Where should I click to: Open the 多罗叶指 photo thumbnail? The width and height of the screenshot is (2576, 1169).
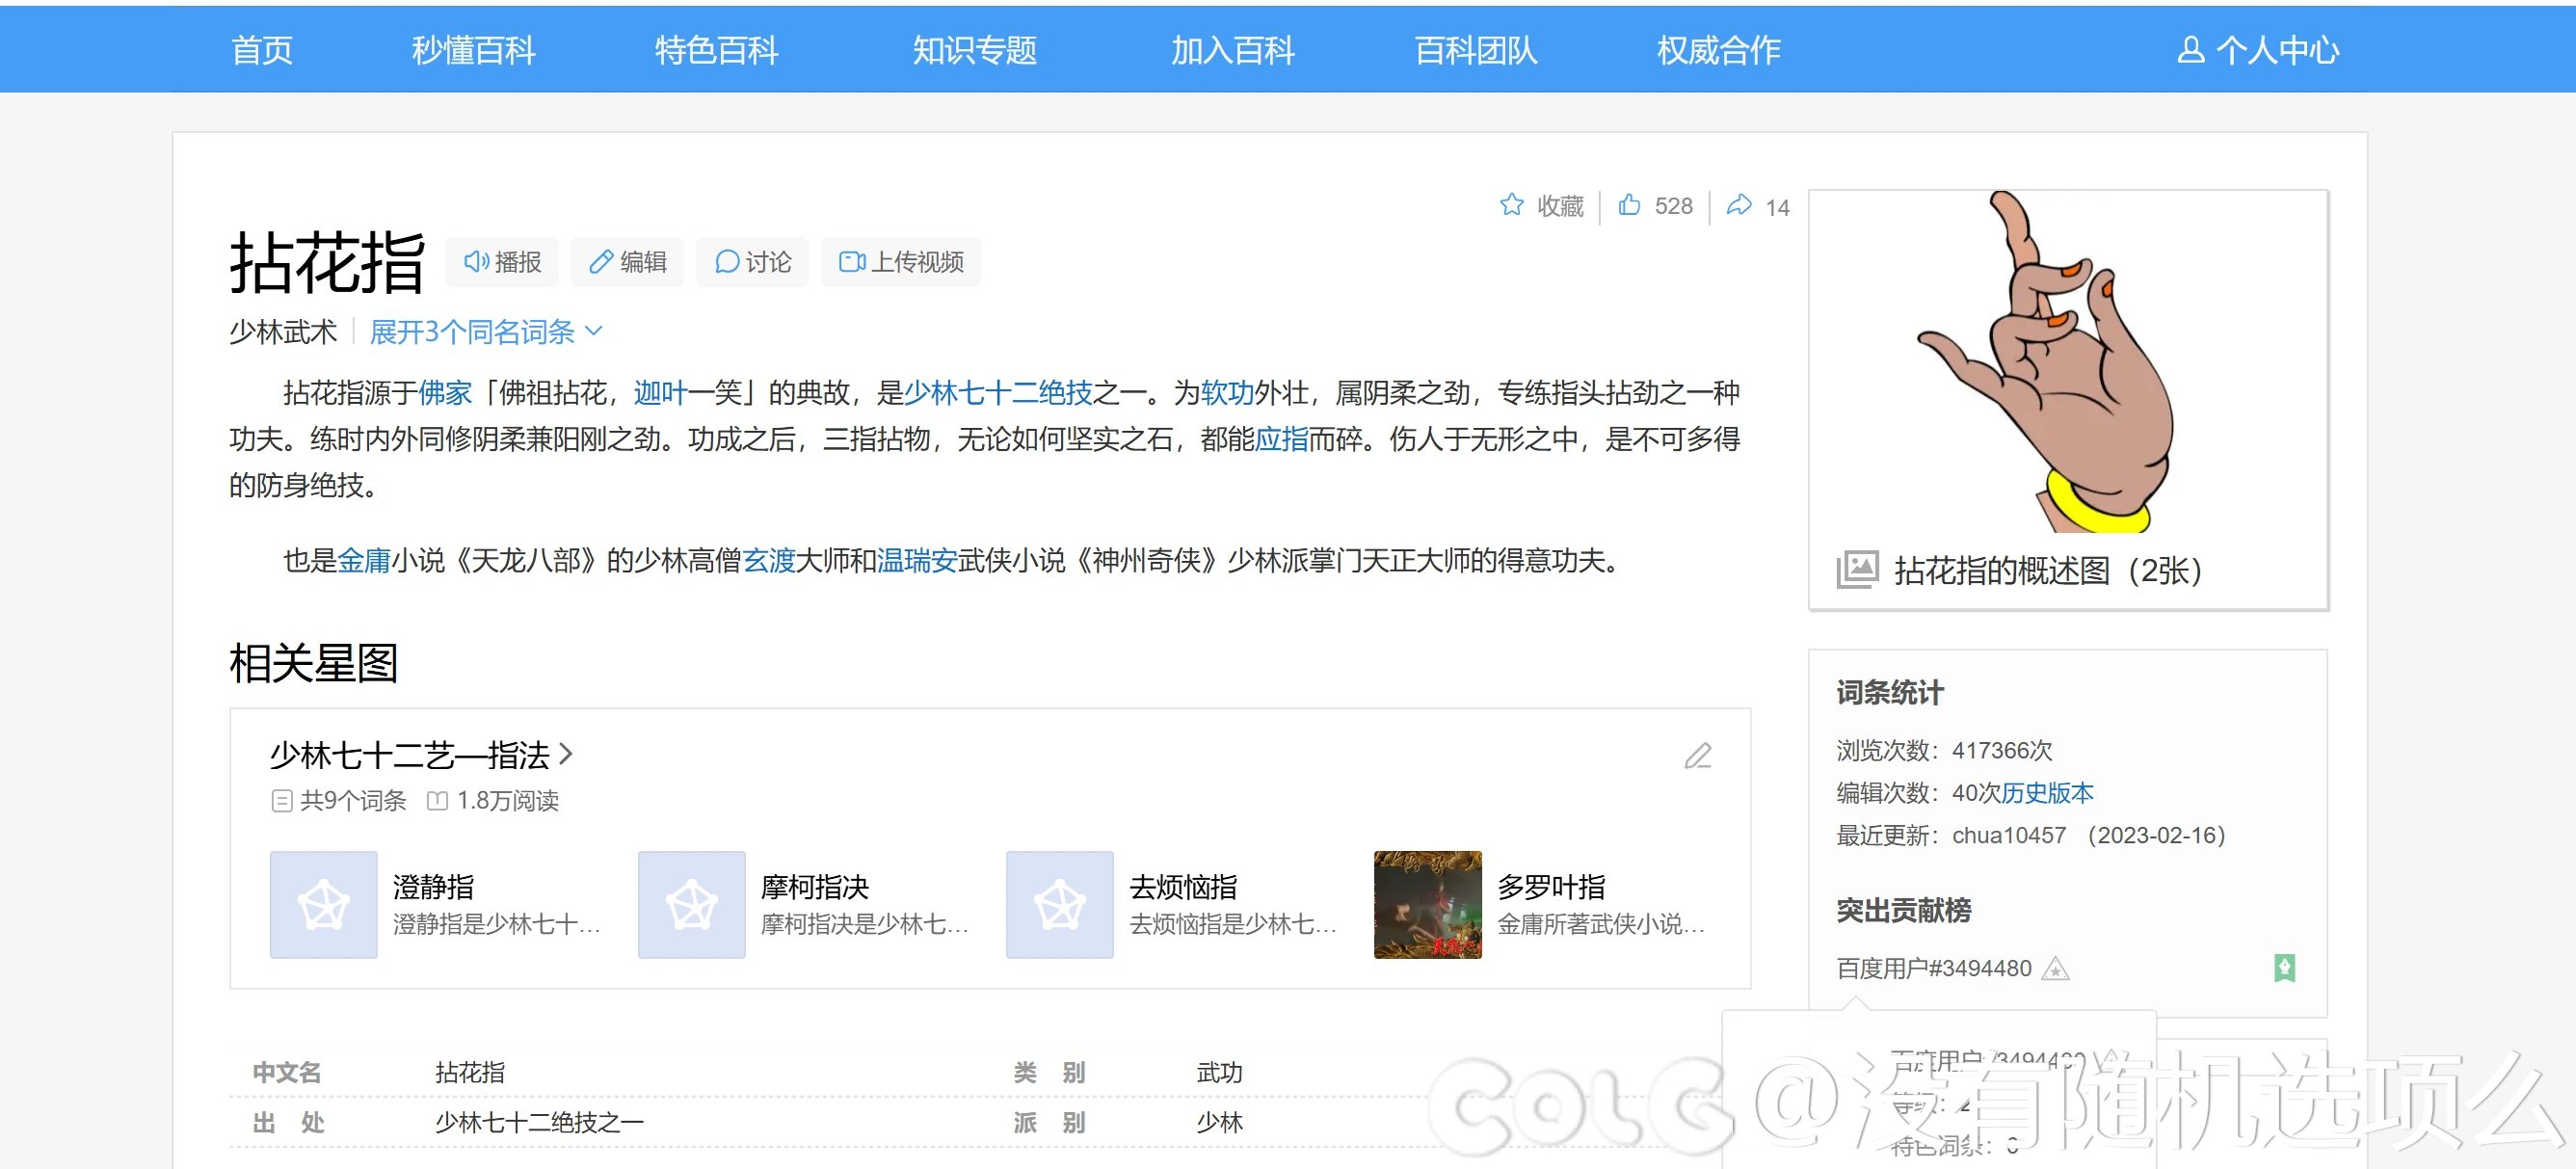click(1427, 905)
